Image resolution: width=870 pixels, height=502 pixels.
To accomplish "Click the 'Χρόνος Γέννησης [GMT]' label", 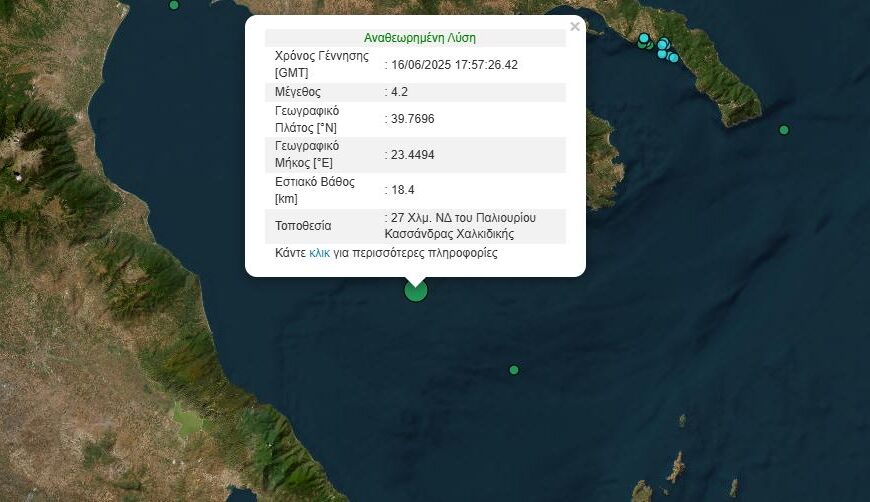I will coord(320,65).
